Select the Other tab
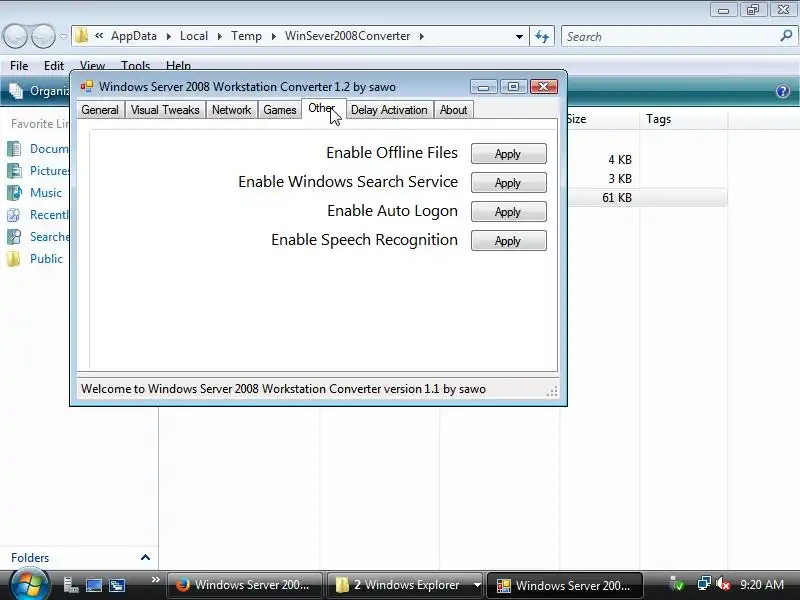The image size is (800, 600). pos(323,108)
